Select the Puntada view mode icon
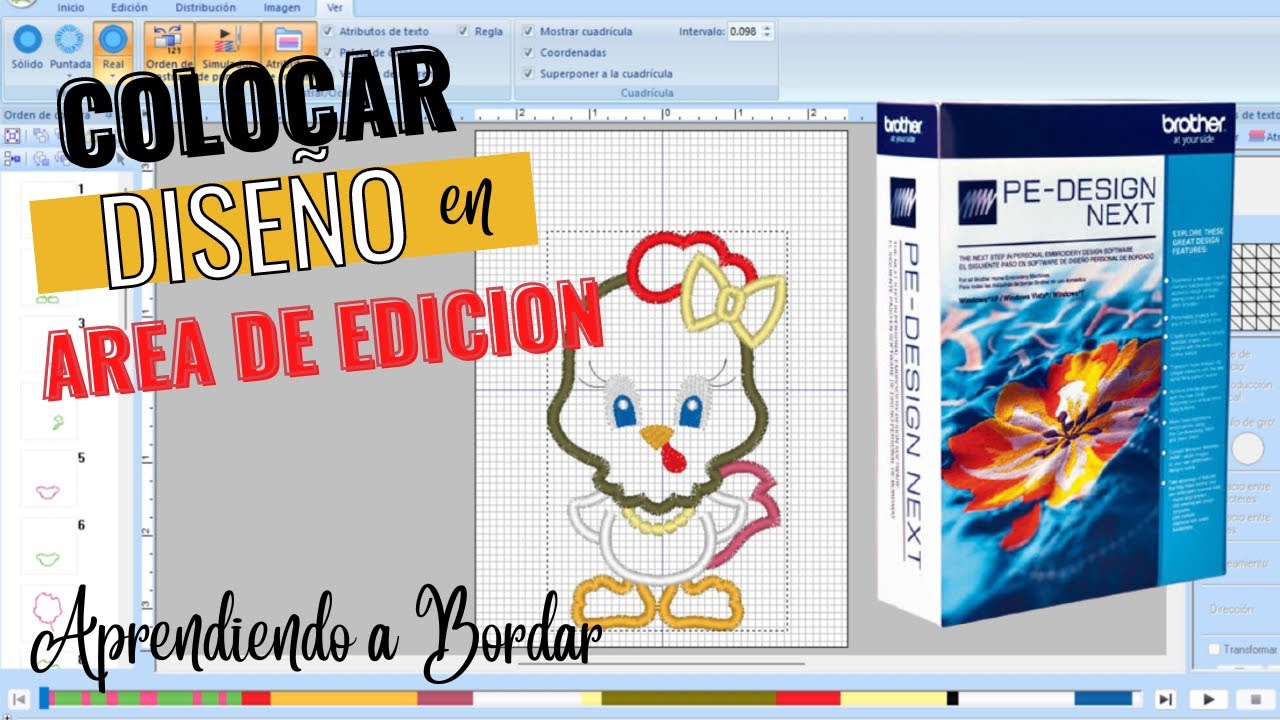 [x=69, y=40]
